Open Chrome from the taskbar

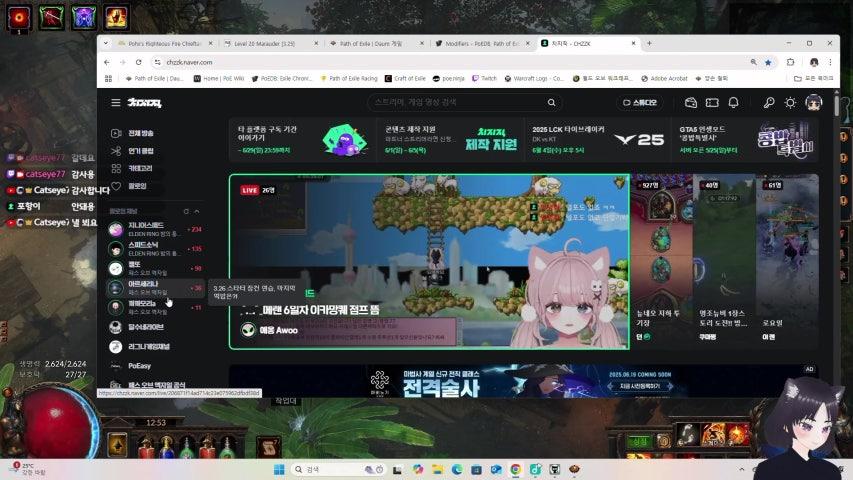[x=515, y=469]
